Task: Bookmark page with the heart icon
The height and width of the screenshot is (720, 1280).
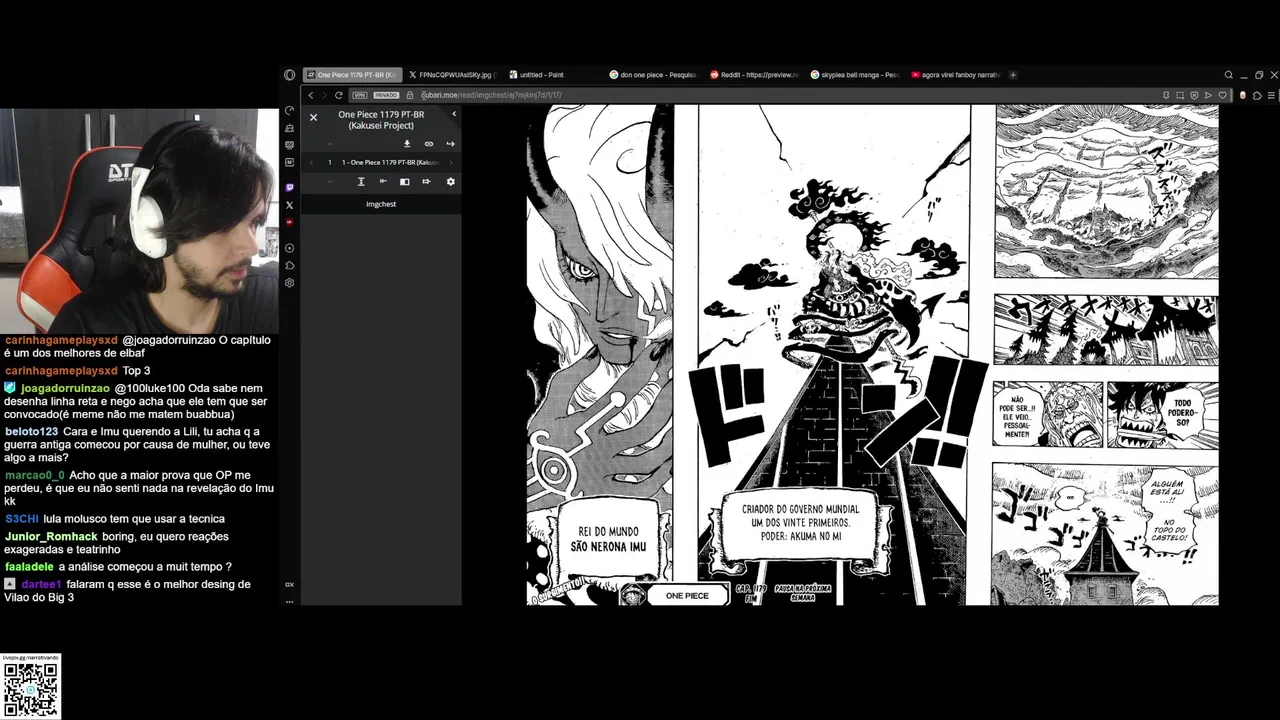Action: (x=1222, y=95)
